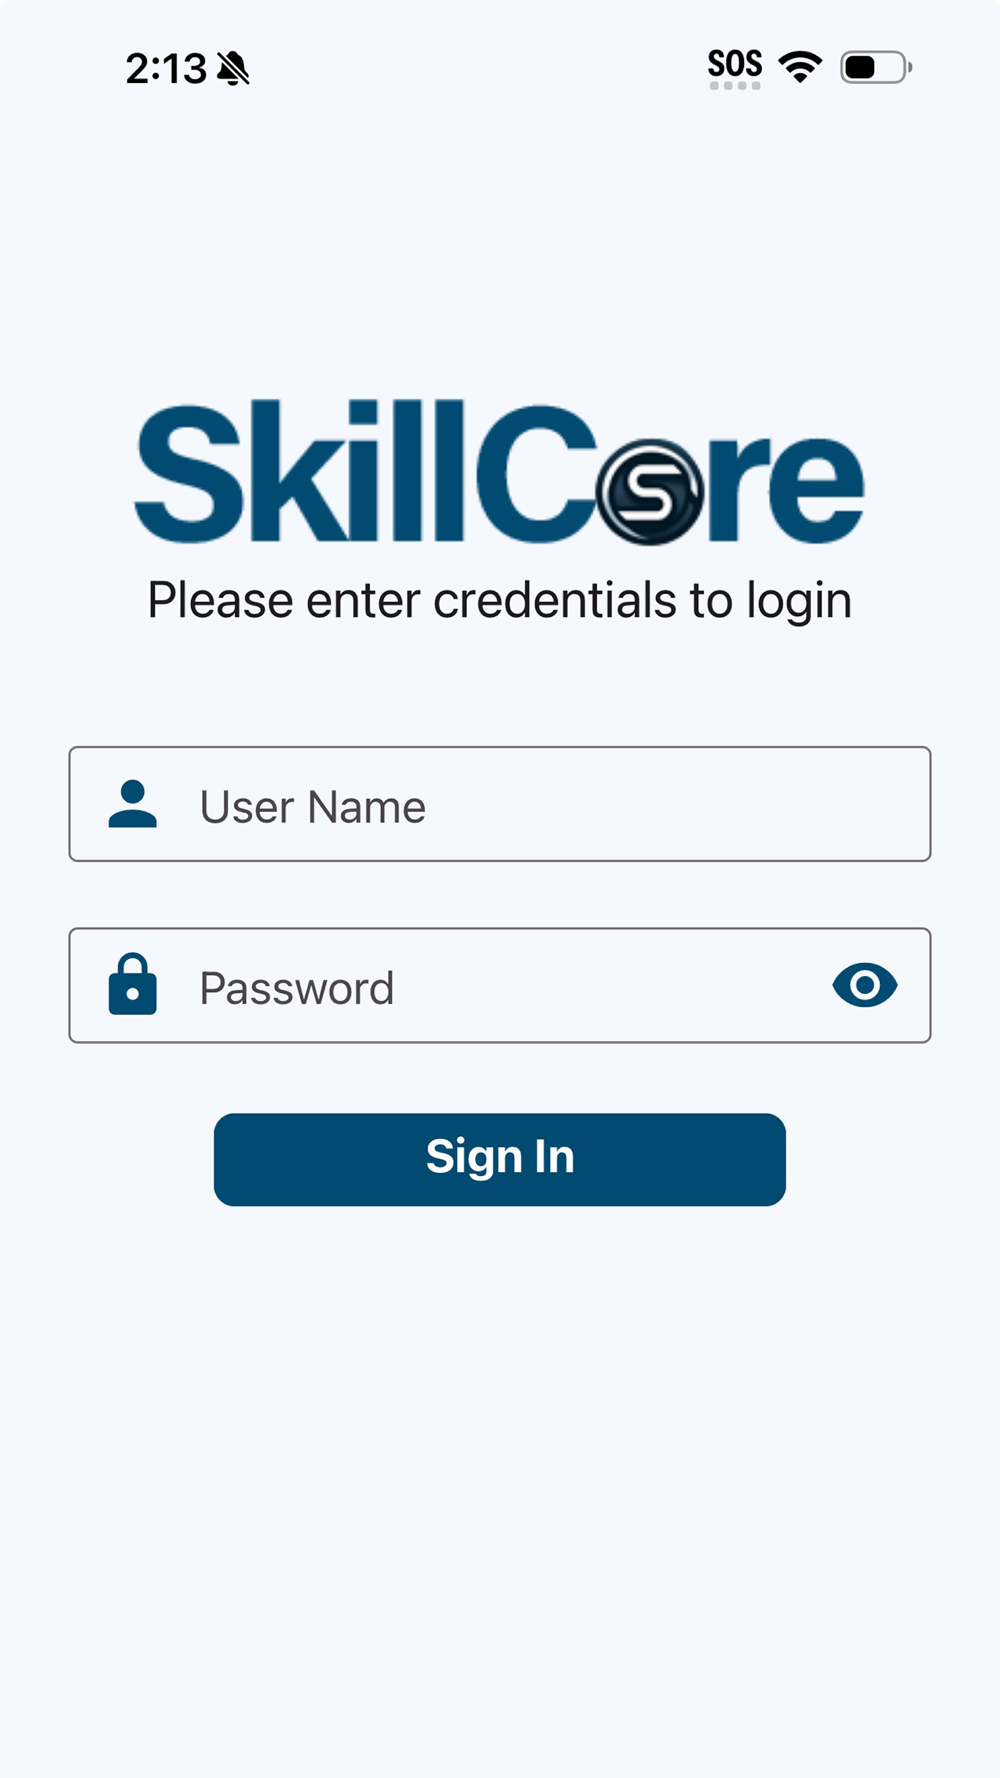The height and width of the screenshot is (1778, 1000).
Task: Click blank area below Sign In button
Action: coord(500,1480)
